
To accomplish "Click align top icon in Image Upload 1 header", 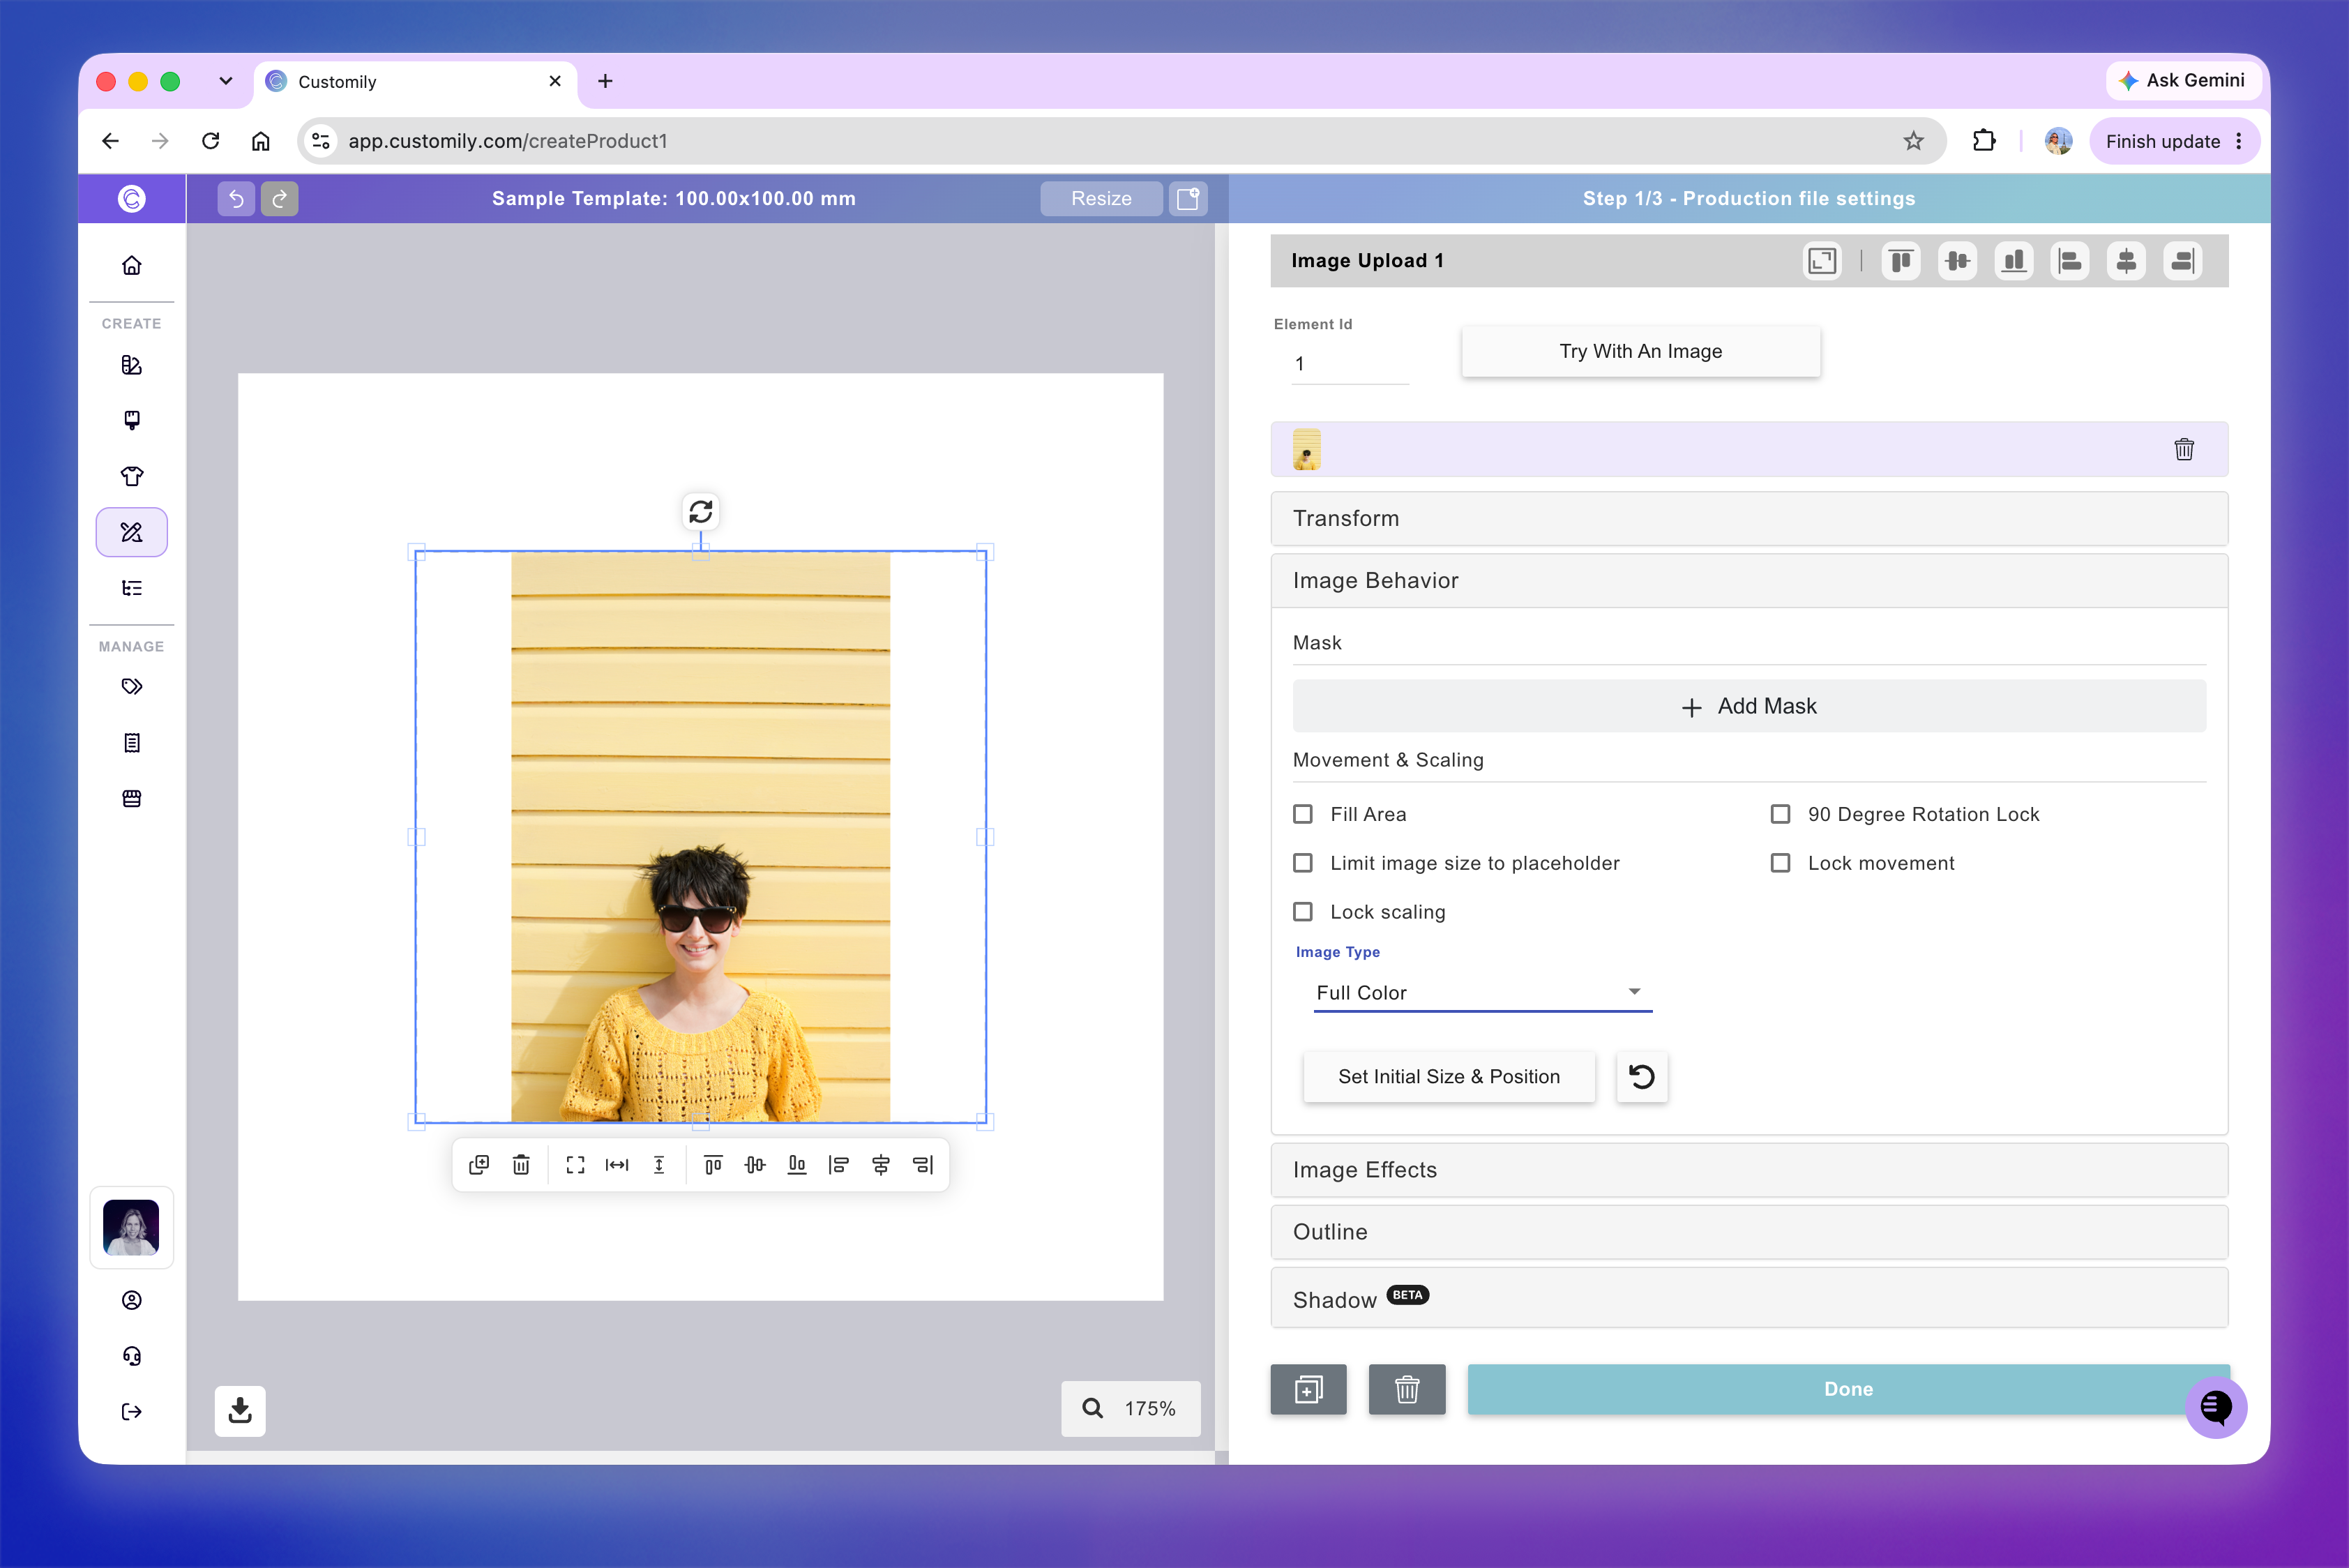I will pyautogui.click(x=1901, y=261).
